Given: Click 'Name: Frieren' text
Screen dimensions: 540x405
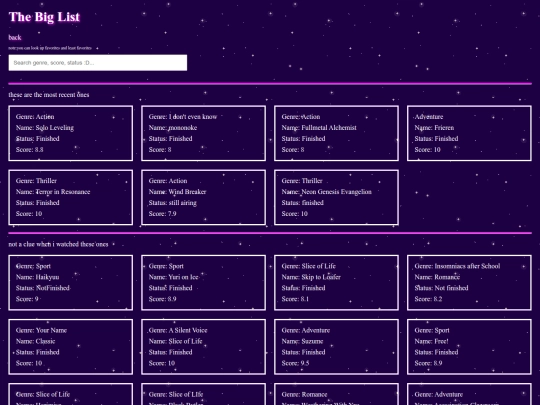Looking at the screenshot, I should pyautogui.click(x=434, y=128).
